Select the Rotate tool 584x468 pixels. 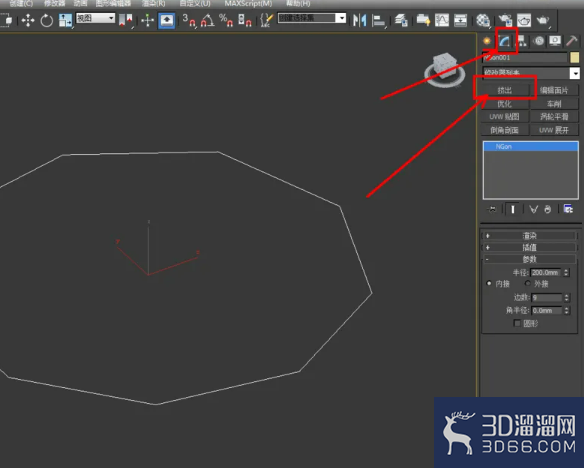(x=47, y=20)
